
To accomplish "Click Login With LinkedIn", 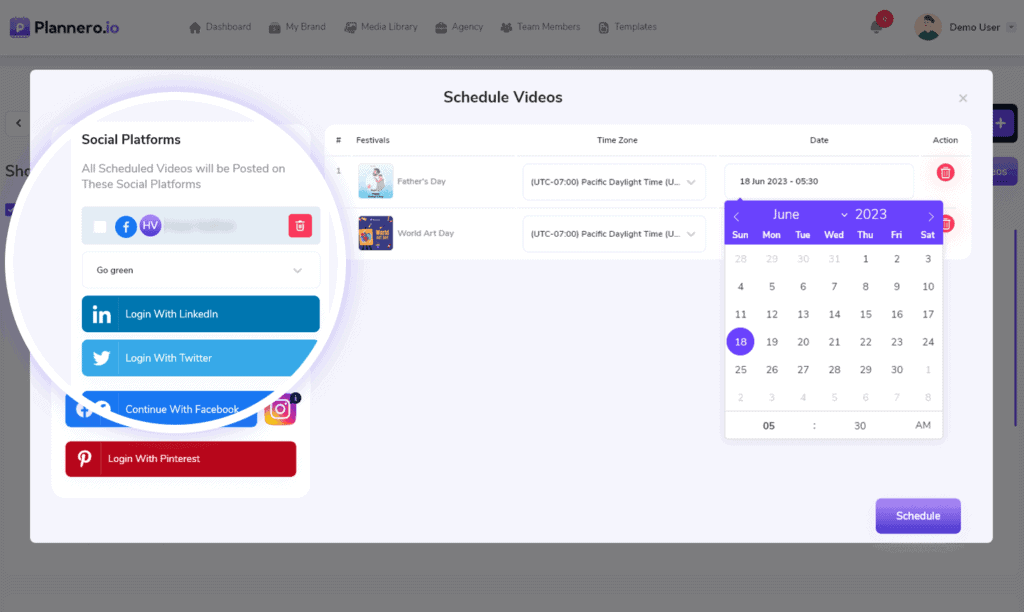I will pos(200,313).
